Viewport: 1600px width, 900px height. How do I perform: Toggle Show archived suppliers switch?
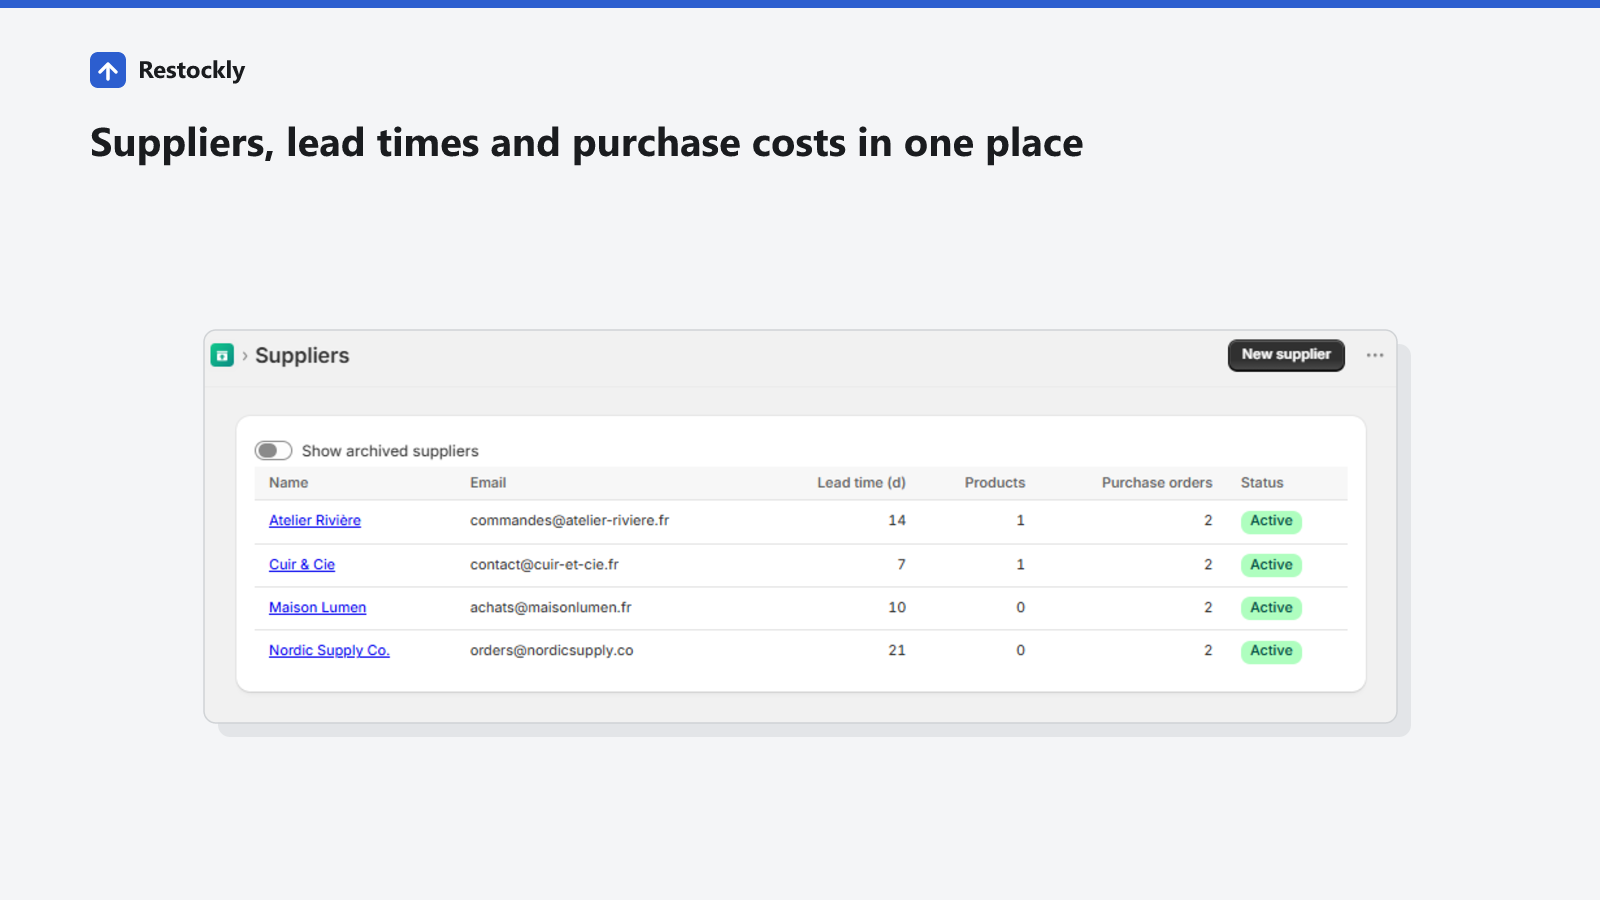(x=273, y=451)
